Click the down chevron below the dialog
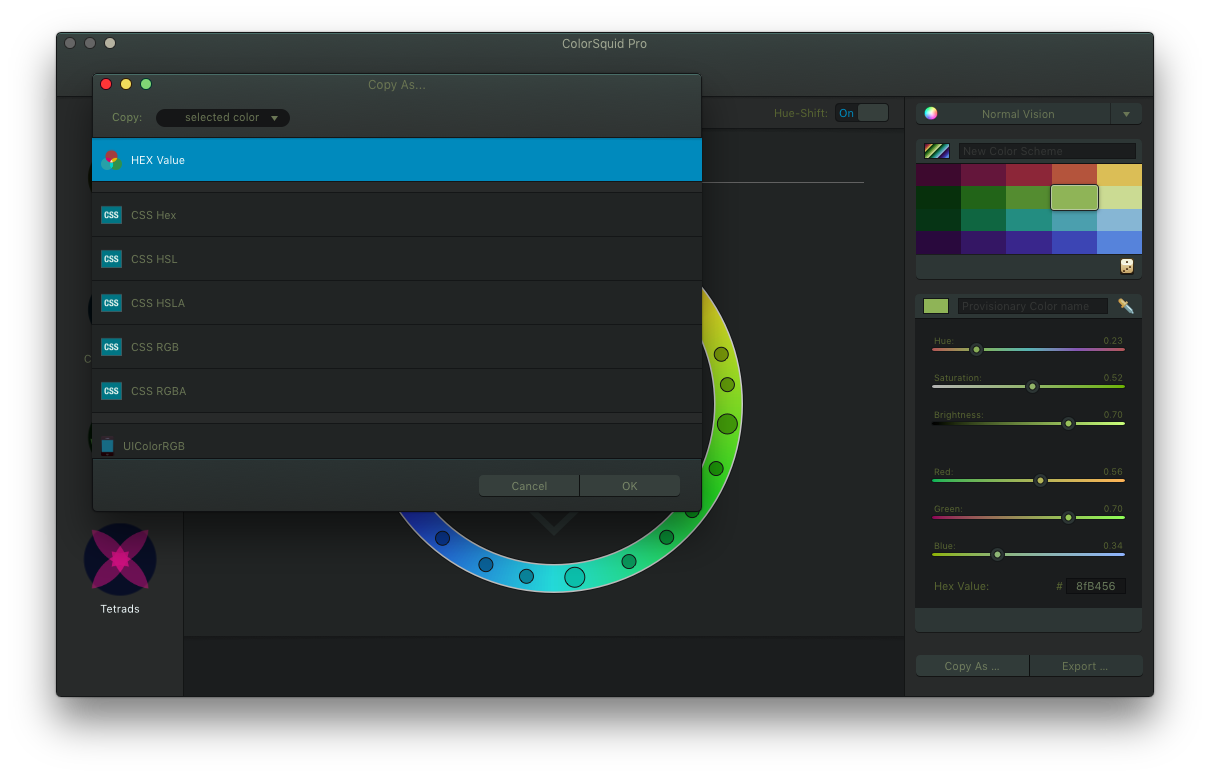The width and height of the screenshot is (1210, 777). 554,523
